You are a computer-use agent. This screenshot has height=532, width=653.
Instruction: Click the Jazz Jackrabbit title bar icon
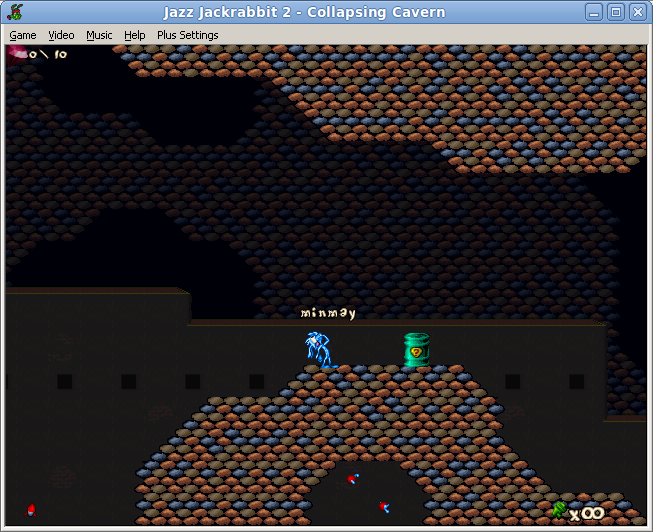point(15,12)
